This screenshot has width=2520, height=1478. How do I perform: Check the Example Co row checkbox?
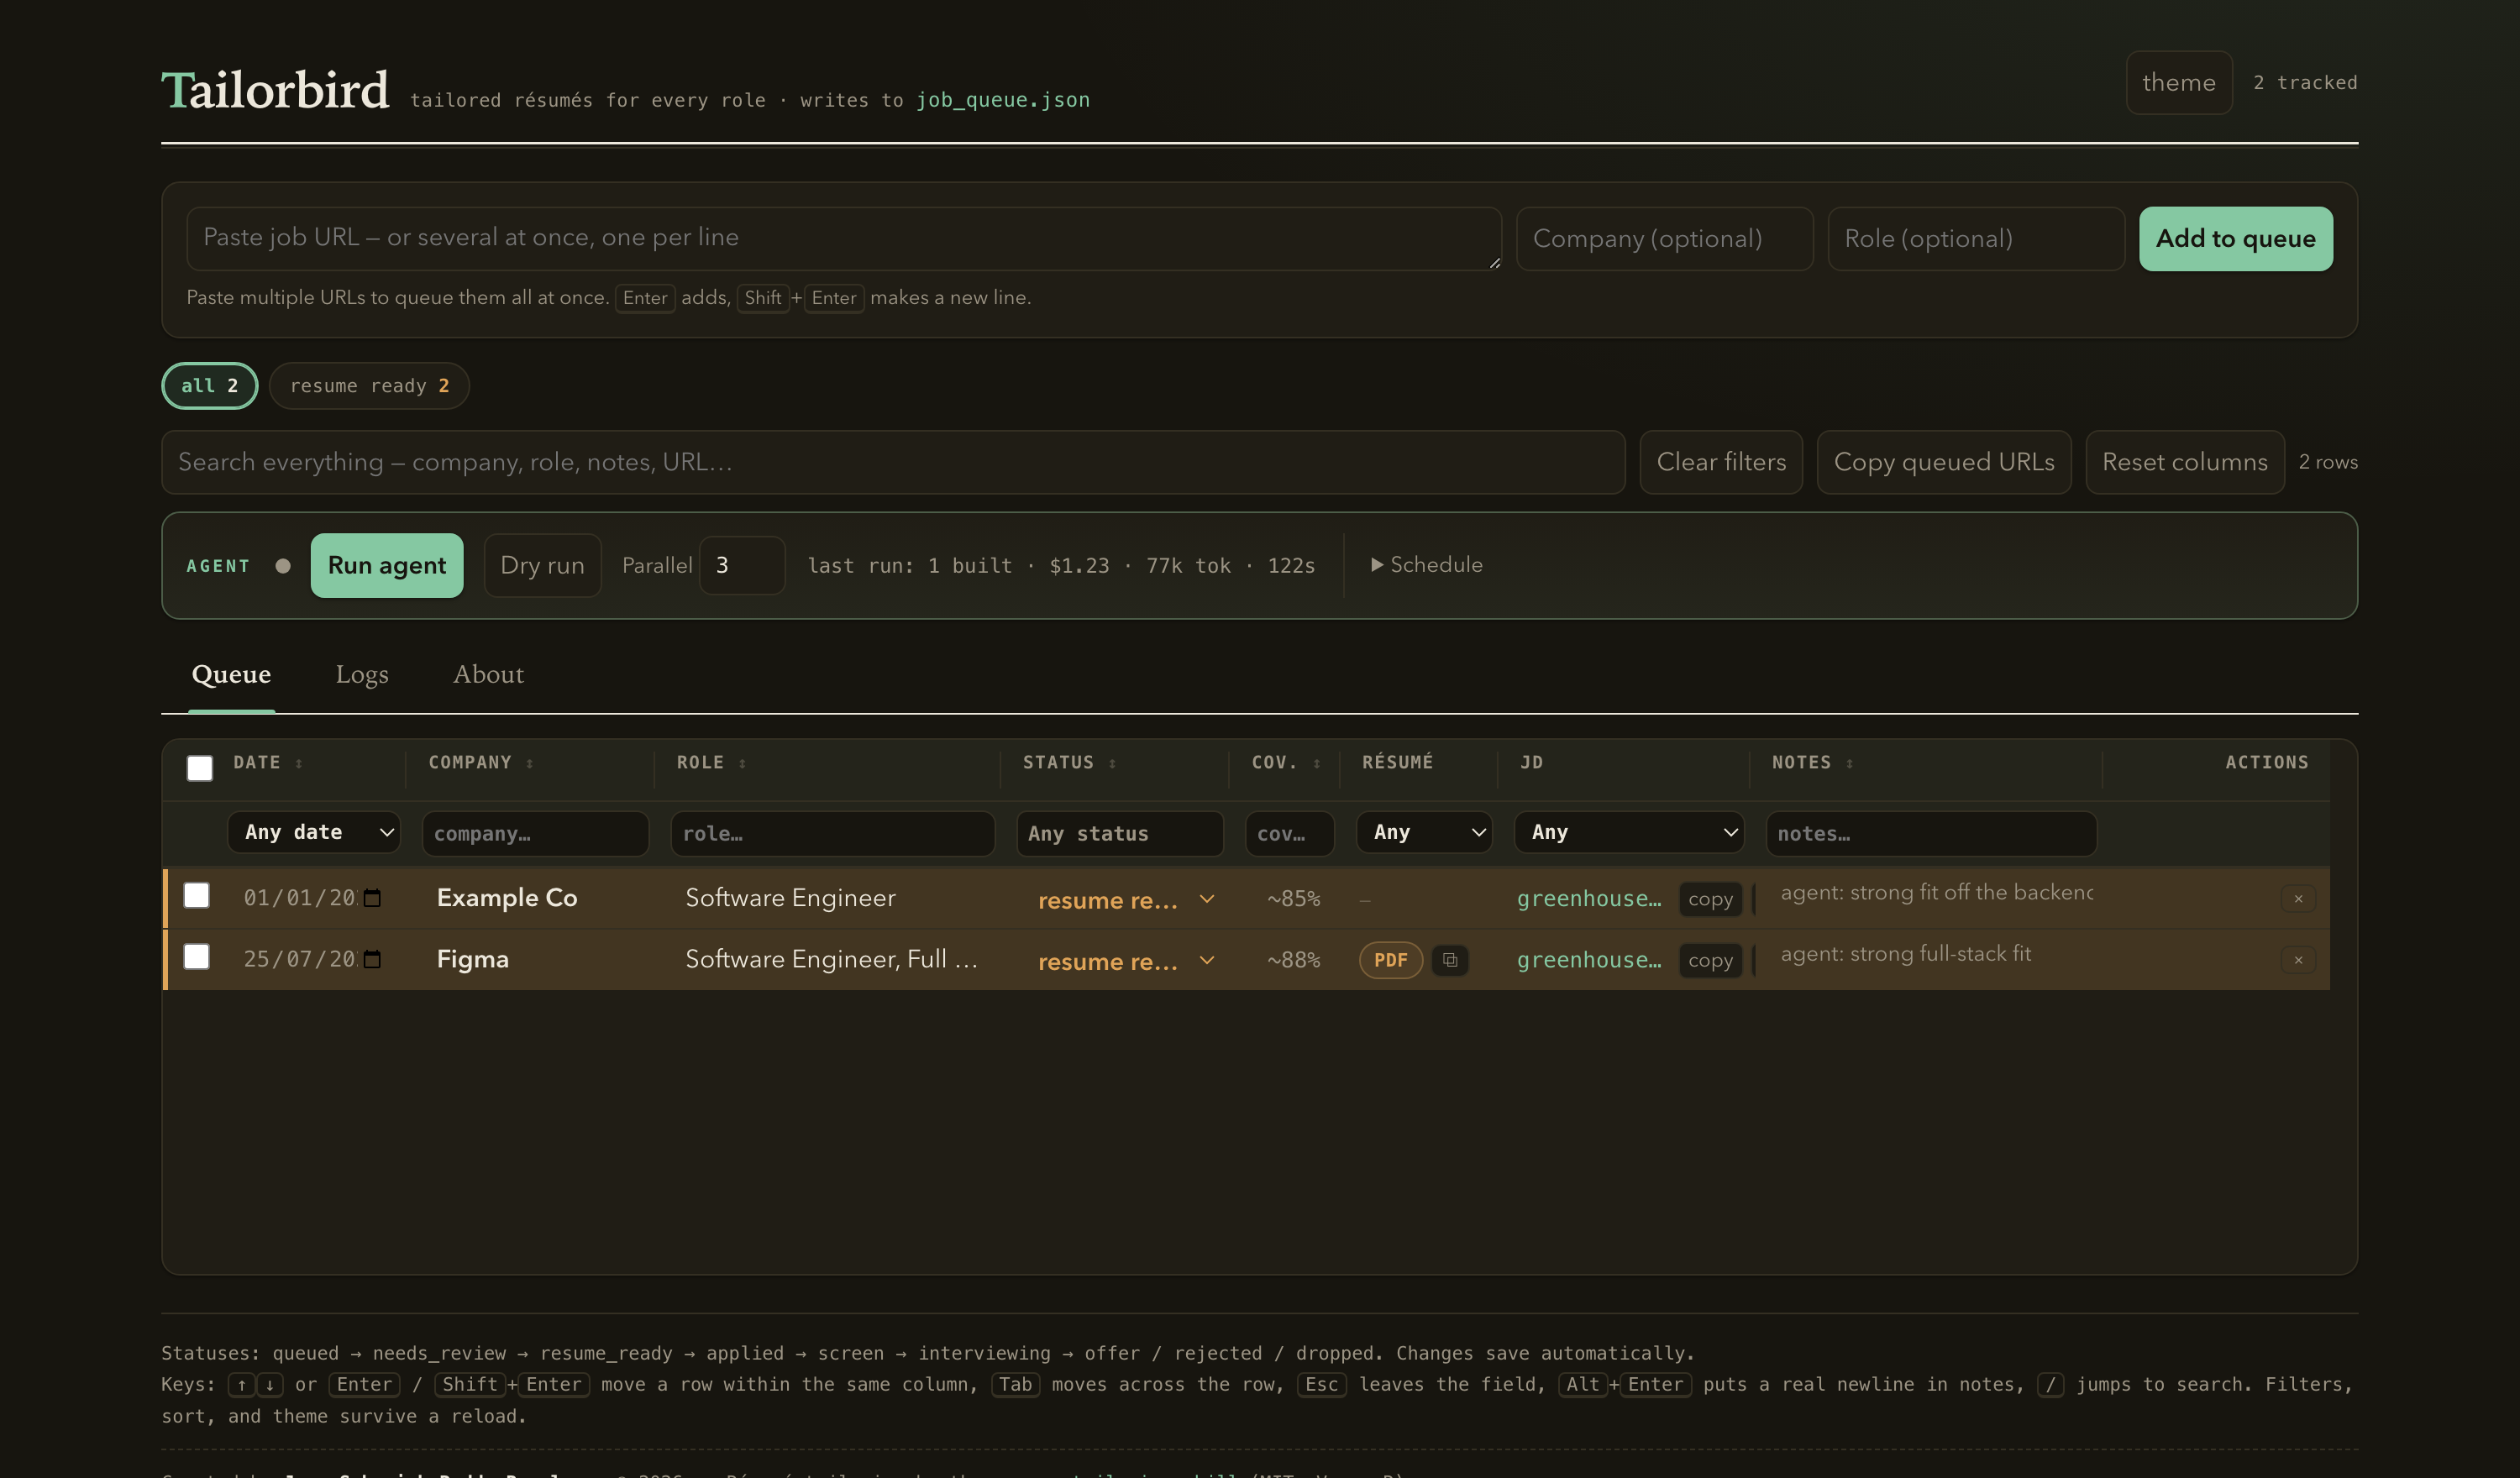click(x=197, y=895)
